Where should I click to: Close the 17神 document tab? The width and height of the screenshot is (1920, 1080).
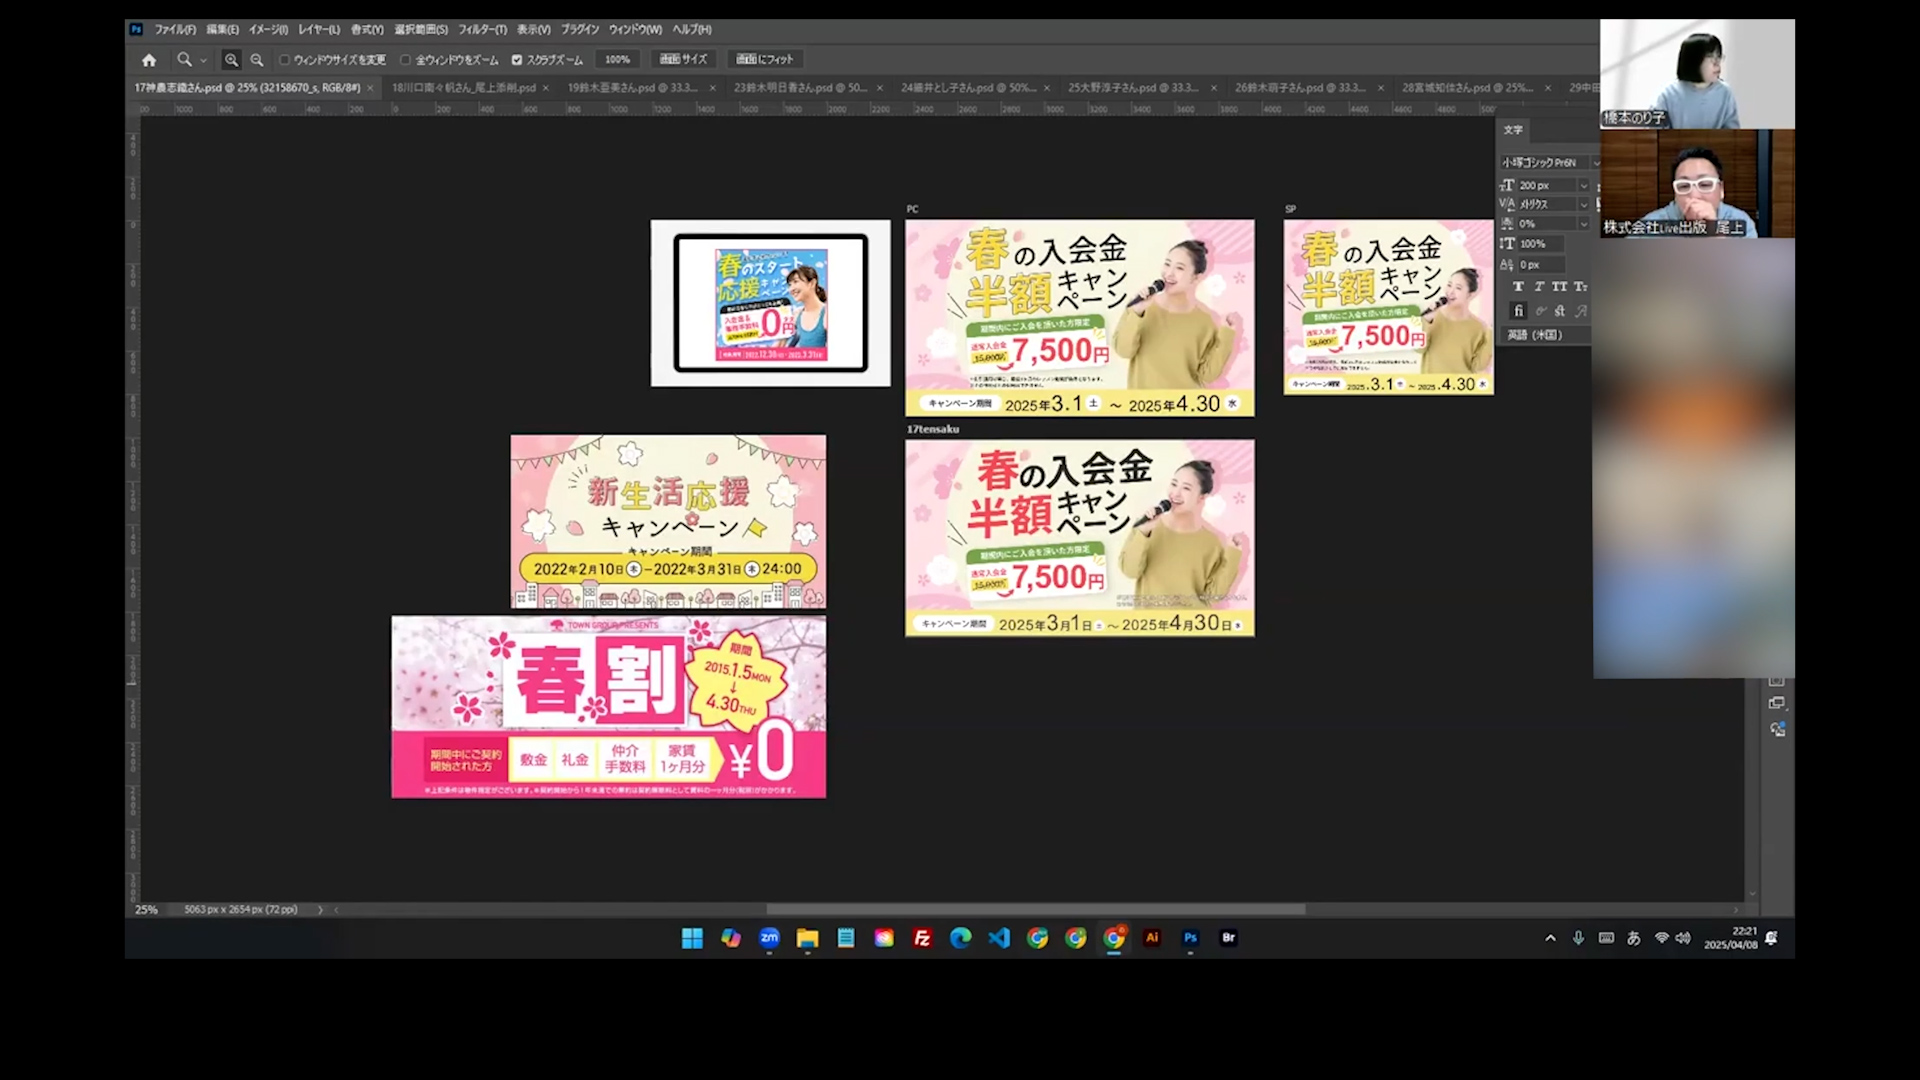point(370,88)
